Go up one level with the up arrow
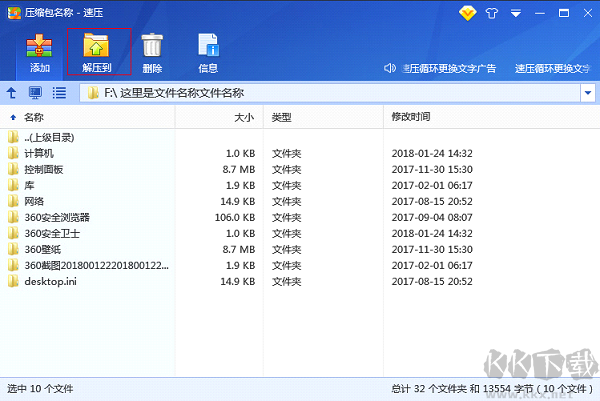This screenshot has height=401, width=600. tap(12, 93)
